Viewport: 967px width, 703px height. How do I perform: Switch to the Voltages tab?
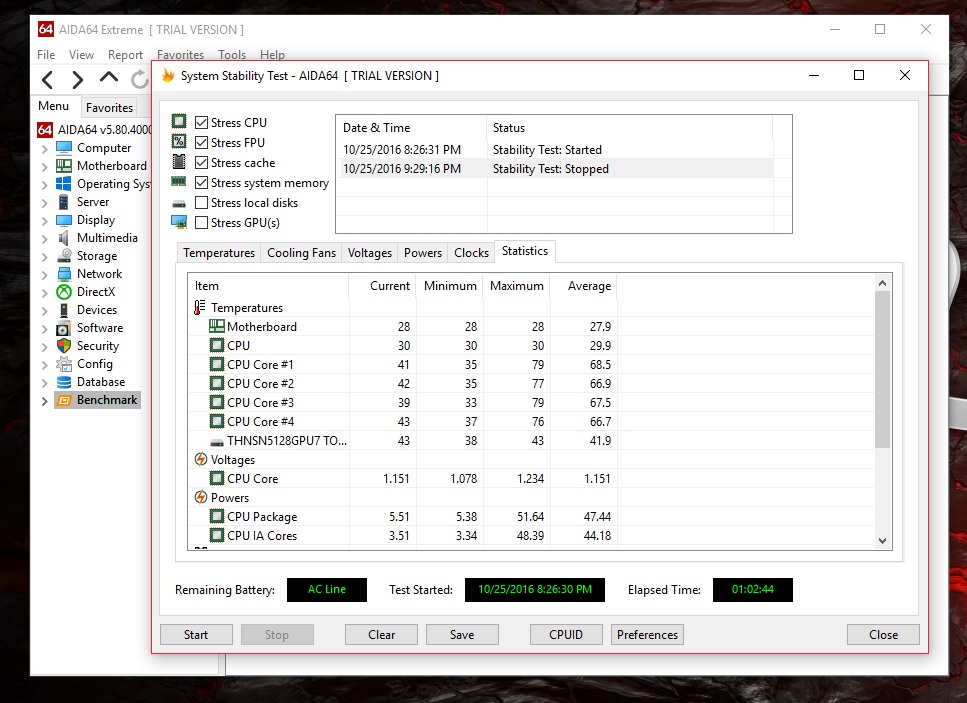click(369, 253)
